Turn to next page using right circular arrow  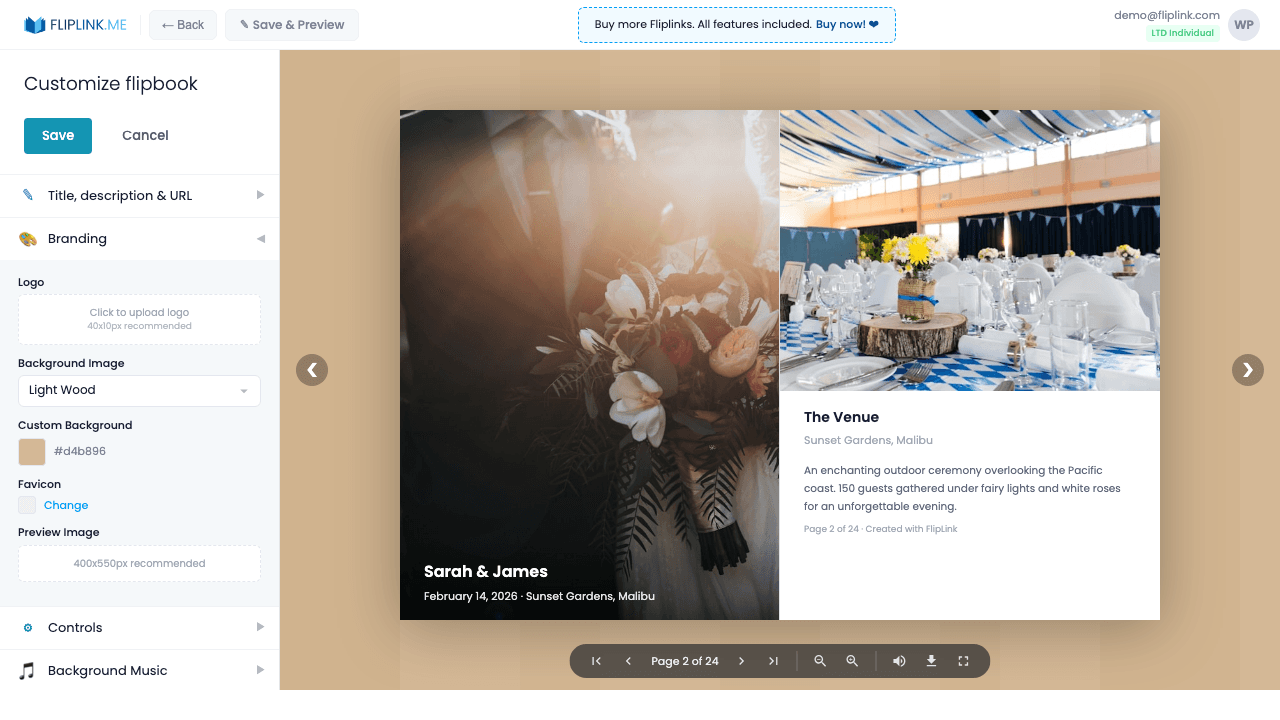pos(1247,370)
